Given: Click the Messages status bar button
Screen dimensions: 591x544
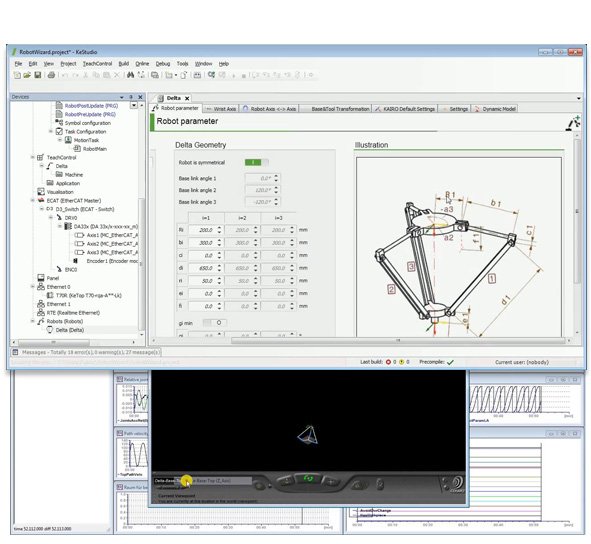Looking at the screenshot, I should pyautogui.click(x=86, y=352).
